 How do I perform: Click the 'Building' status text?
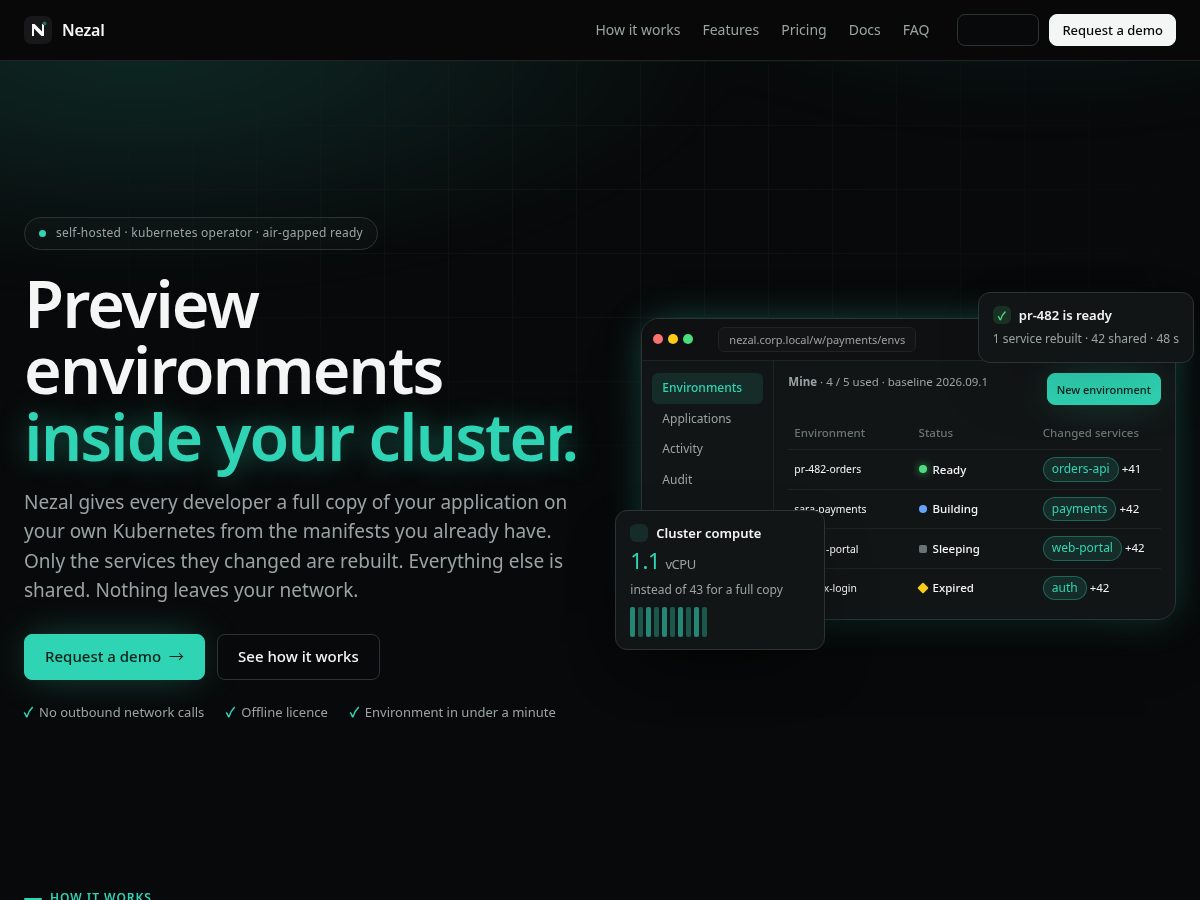pos(955,509)
